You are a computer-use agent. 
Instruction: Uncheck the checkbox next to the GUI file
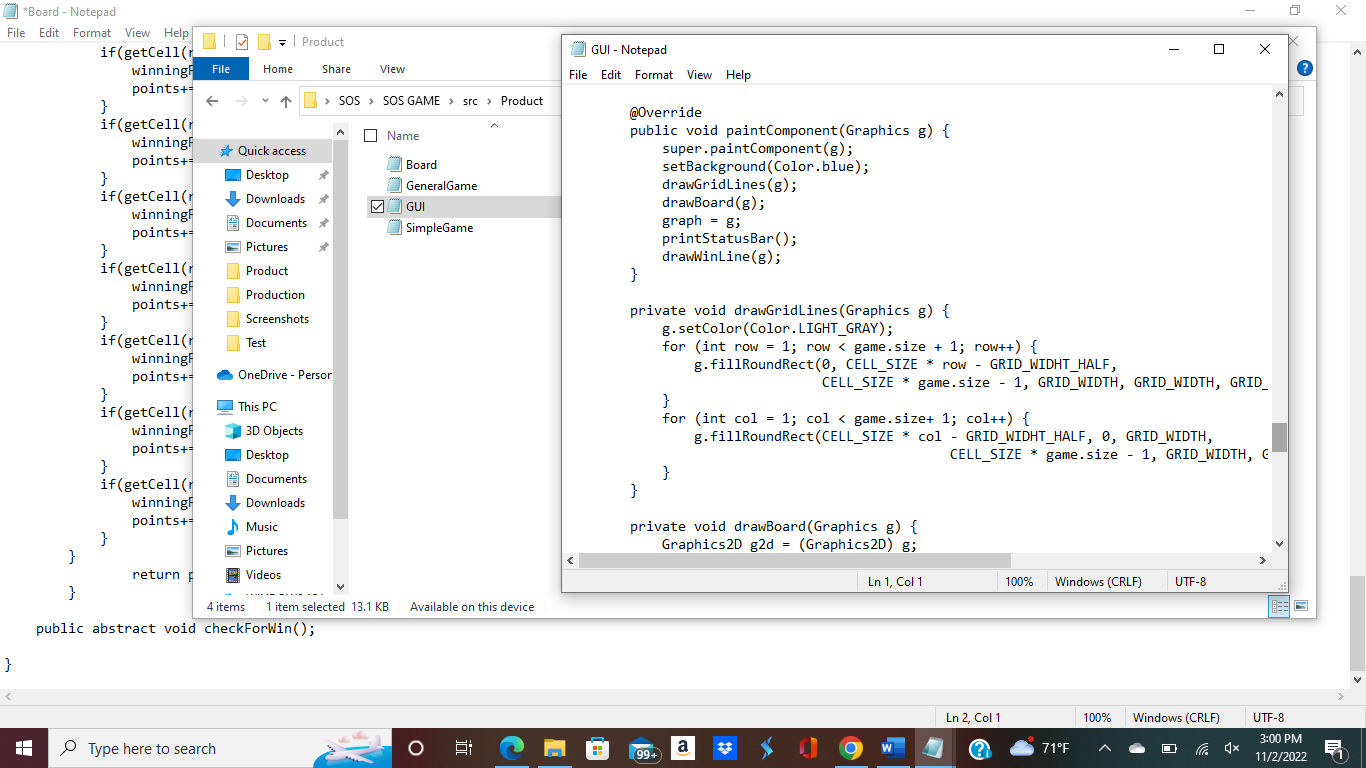click(377, 206)
